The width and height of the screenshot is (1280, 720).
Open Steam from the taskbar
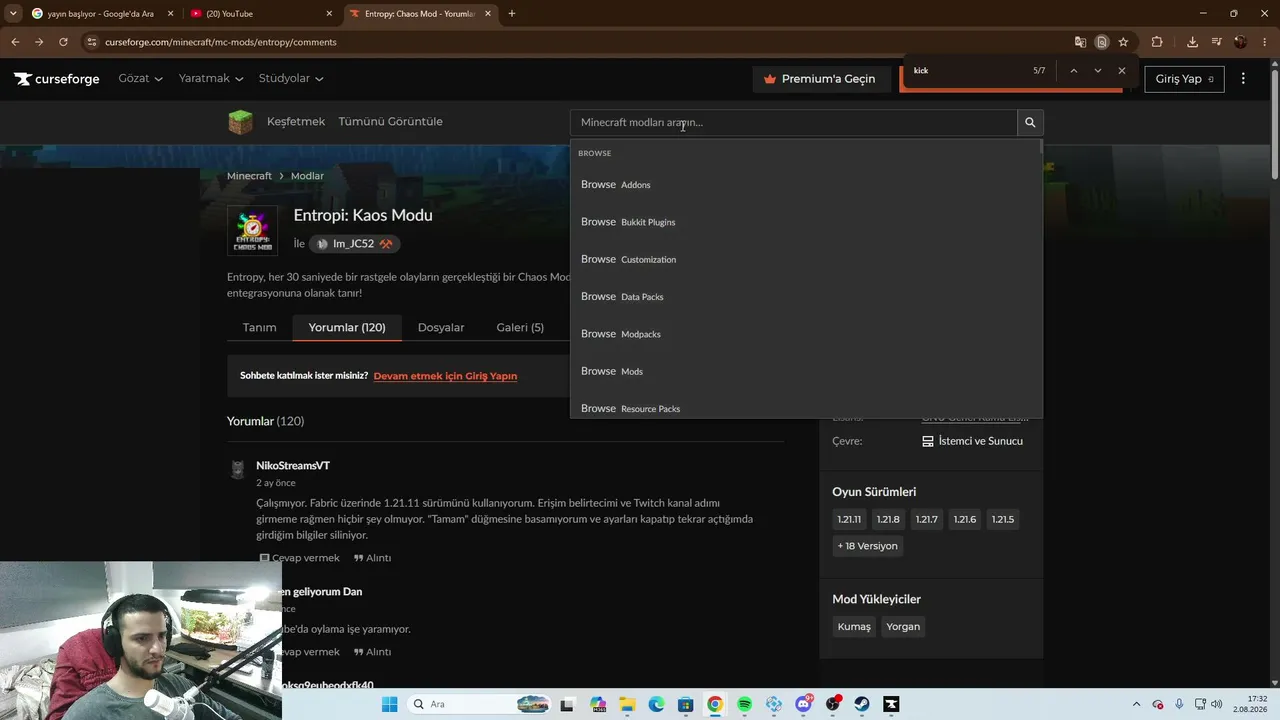click(x=861, y=704)
